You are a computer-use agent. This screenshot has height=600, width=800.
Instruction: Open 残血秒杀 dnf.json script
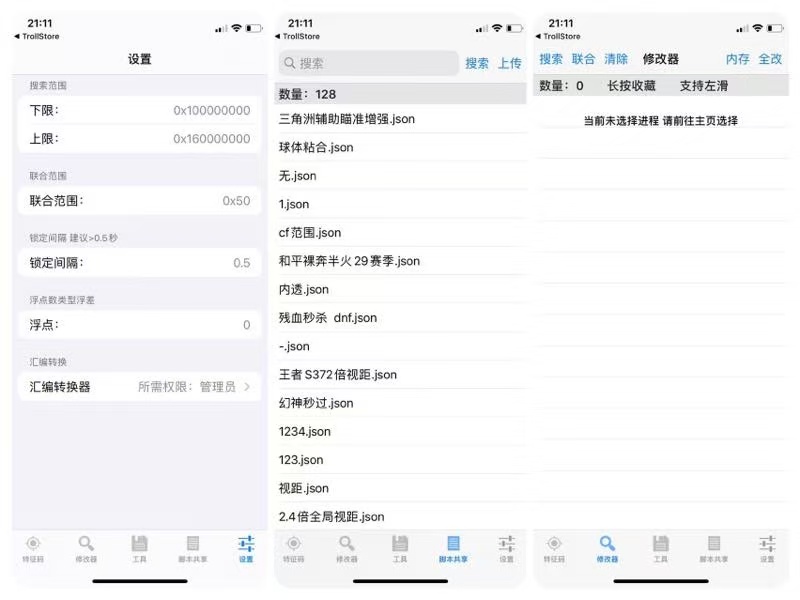coord(401,318)
